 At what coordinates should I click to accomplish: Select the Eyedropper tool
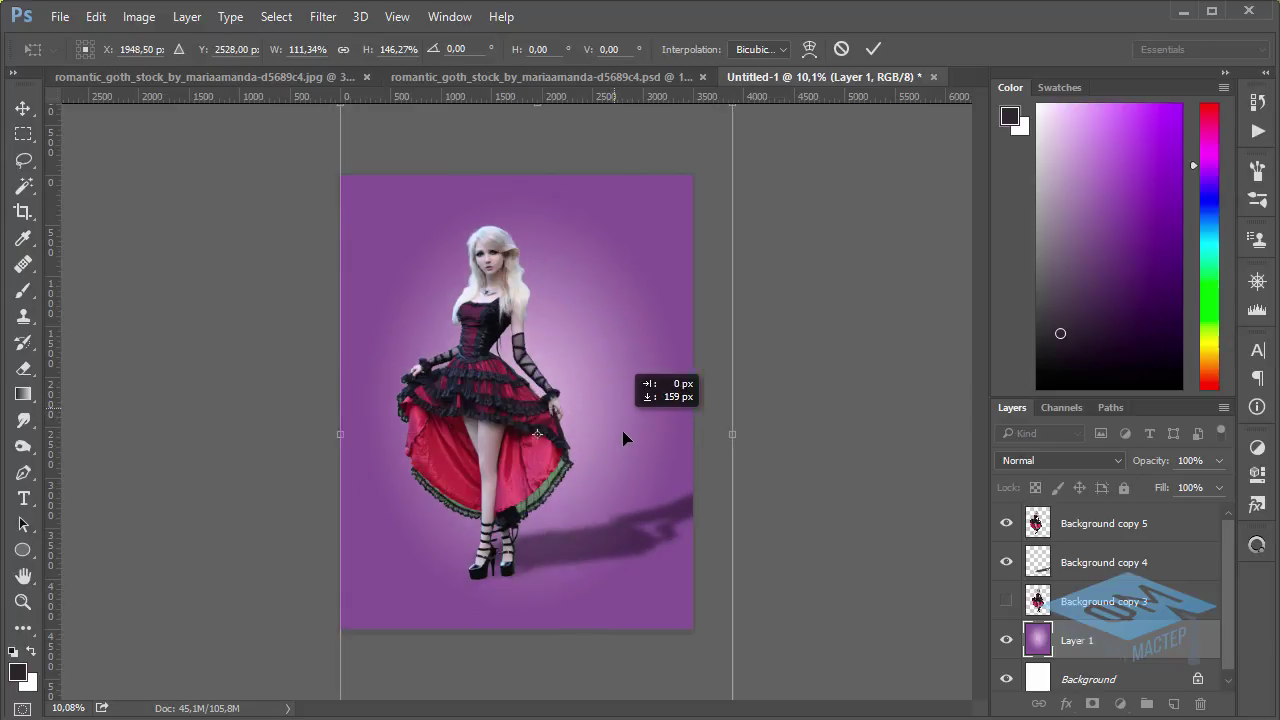point(23,238)
